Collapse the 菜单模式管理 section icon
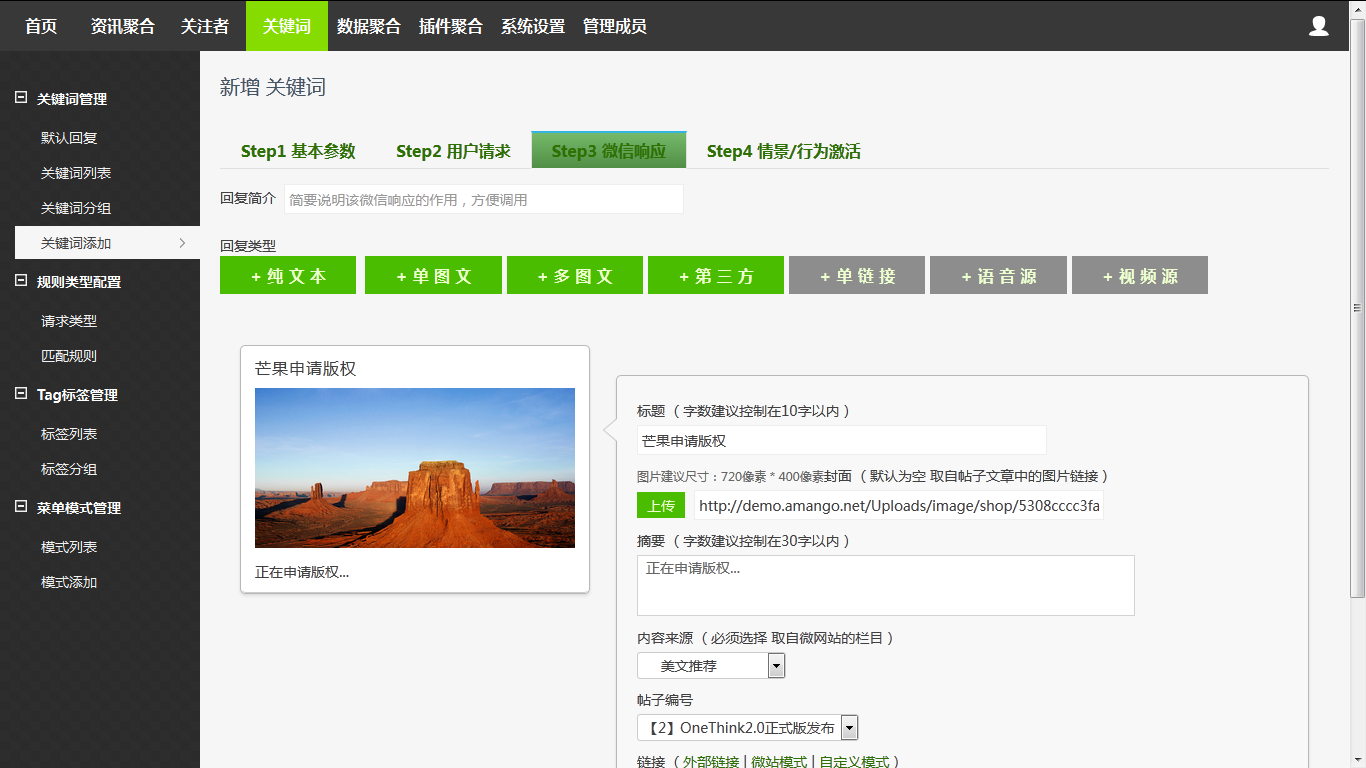 pyautogui.click(x=21, y=507)
